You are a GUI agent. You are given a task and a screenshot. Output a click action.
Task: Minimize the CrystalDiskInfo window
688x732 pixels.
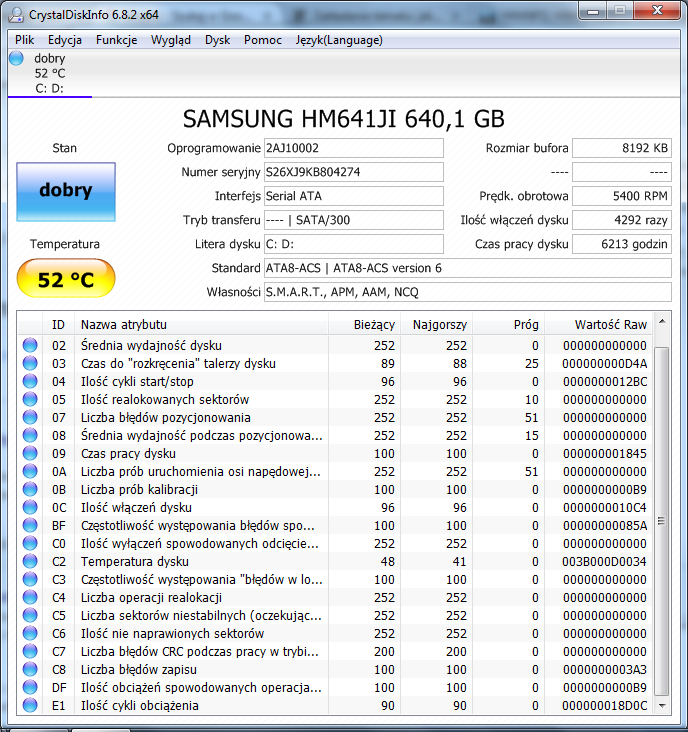593,10
